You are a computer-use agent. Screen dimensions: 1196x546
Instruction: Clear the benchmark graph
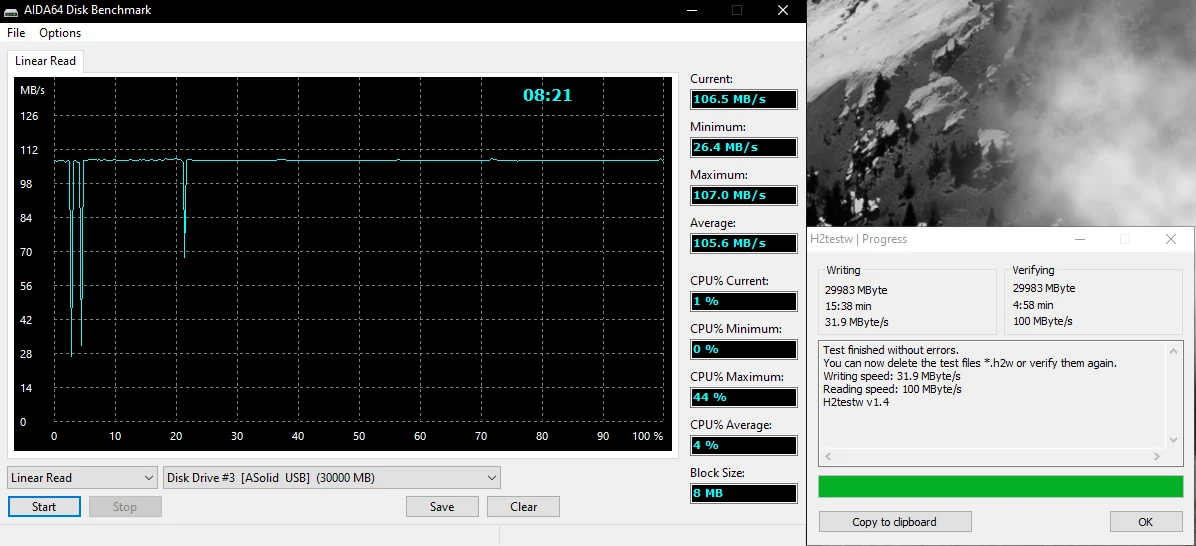(x=523, y=506)
